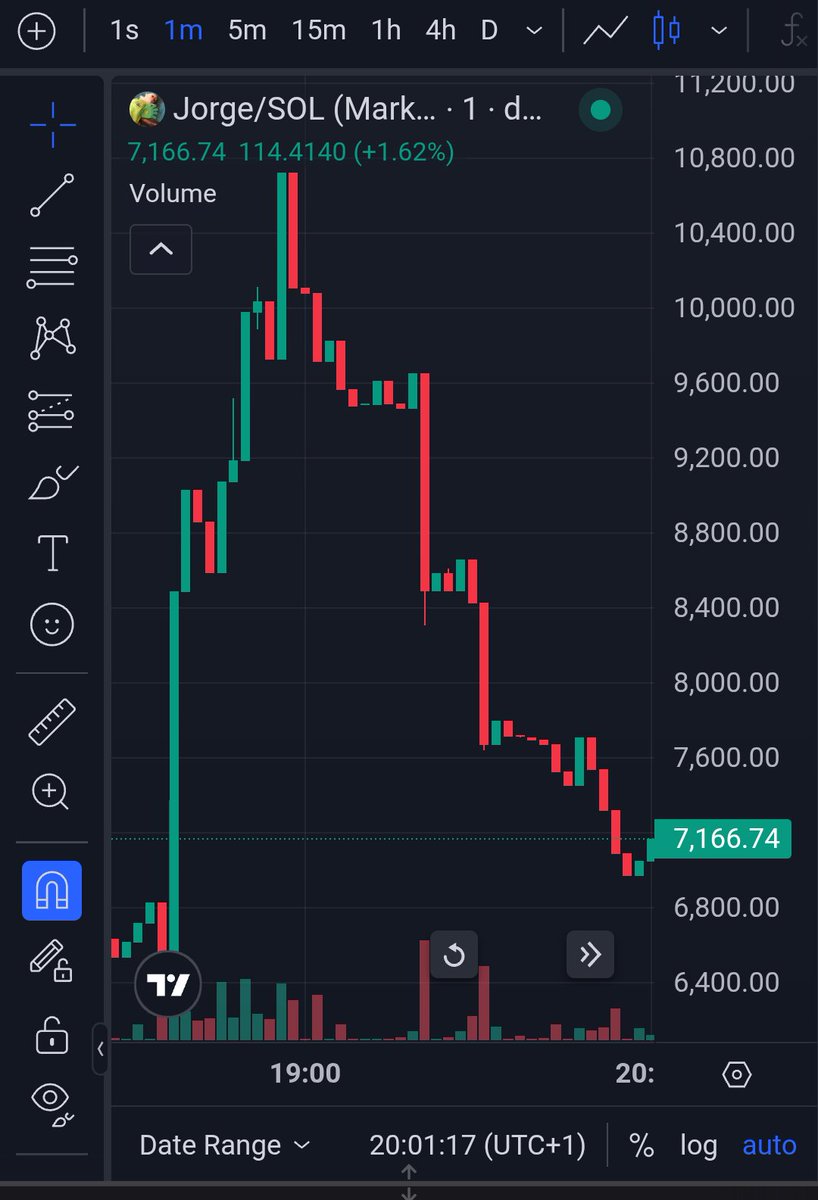Click the 10,000.00 price axis label
Screen dimensions: 818x1200
pos(735,308)
